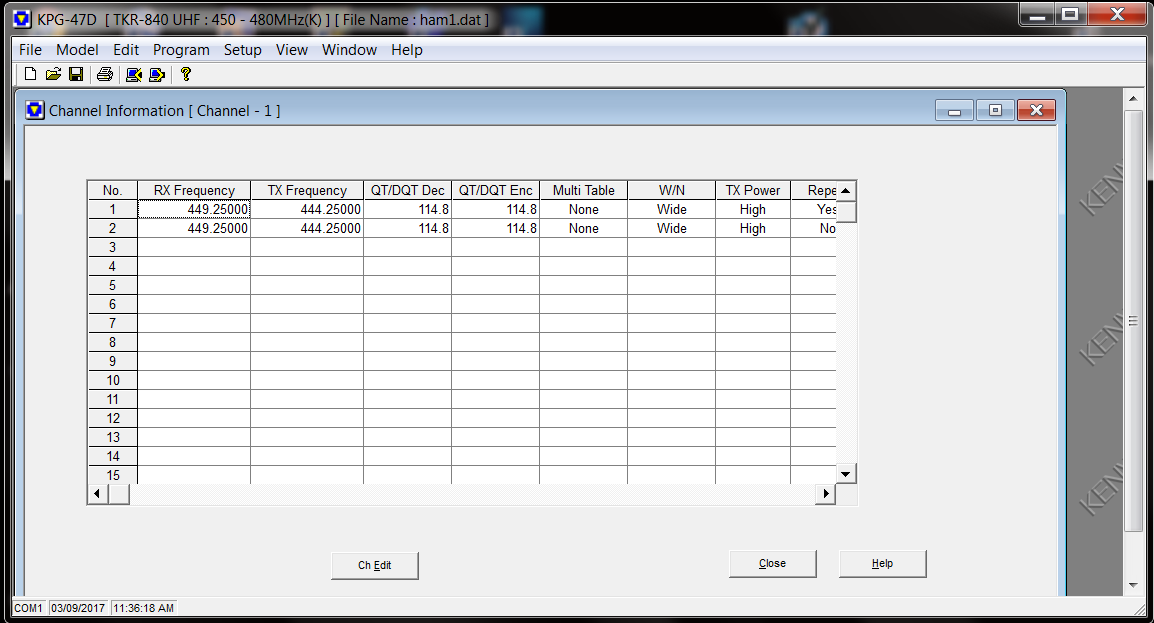Viewport: 1154px width, 623px height.
Task: Print using the printer toolbar icon
Action: [104, 74]
